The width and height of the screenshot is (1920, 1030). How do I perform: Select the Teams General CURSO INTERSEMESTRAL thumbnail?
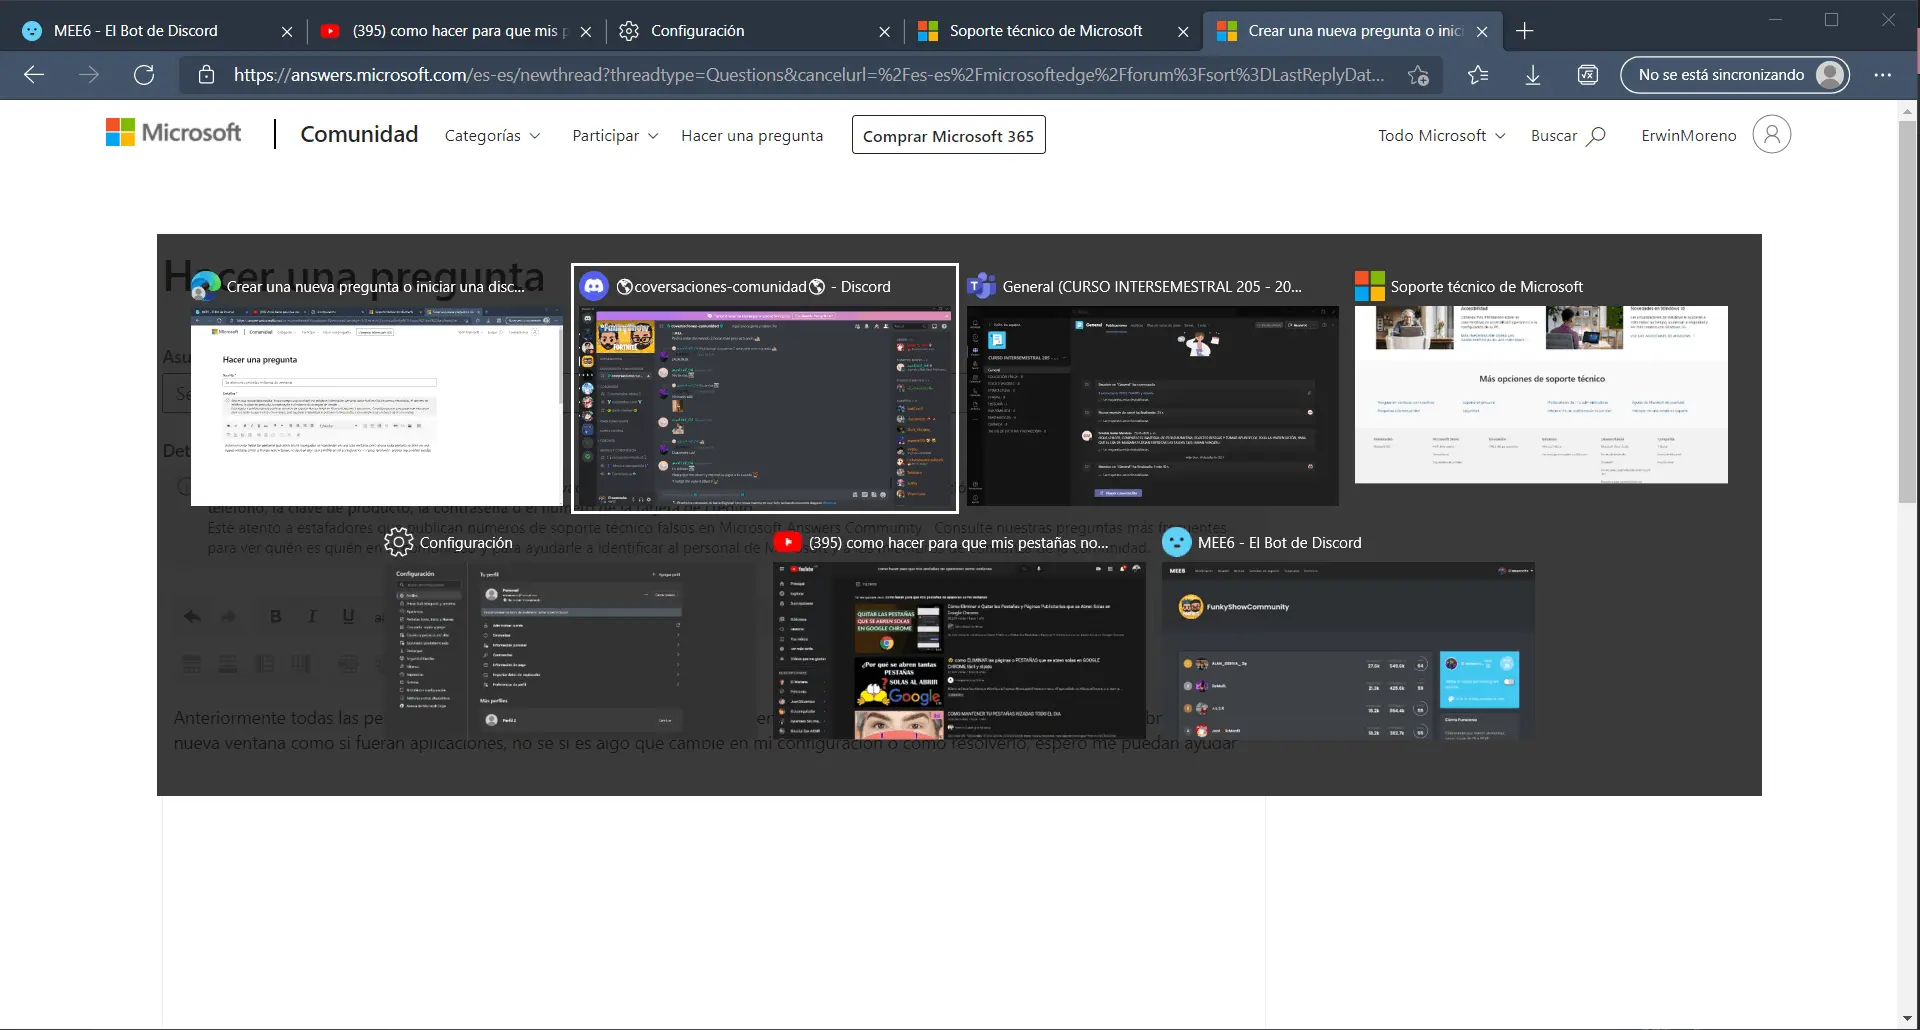[x=1153, y=406]
